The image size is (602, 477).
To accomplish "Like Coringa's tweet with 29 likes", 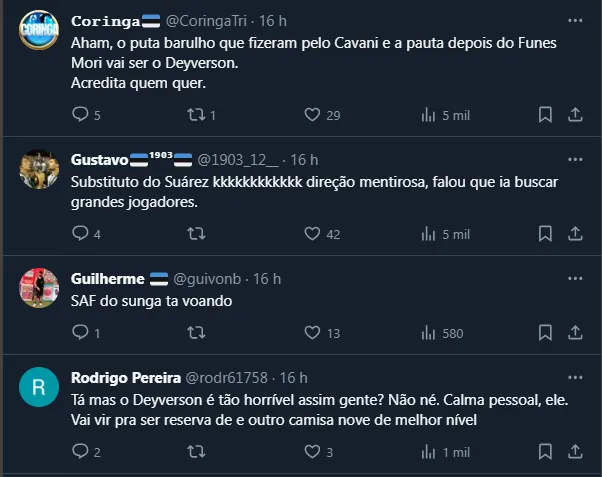I will tap(311, 115).
